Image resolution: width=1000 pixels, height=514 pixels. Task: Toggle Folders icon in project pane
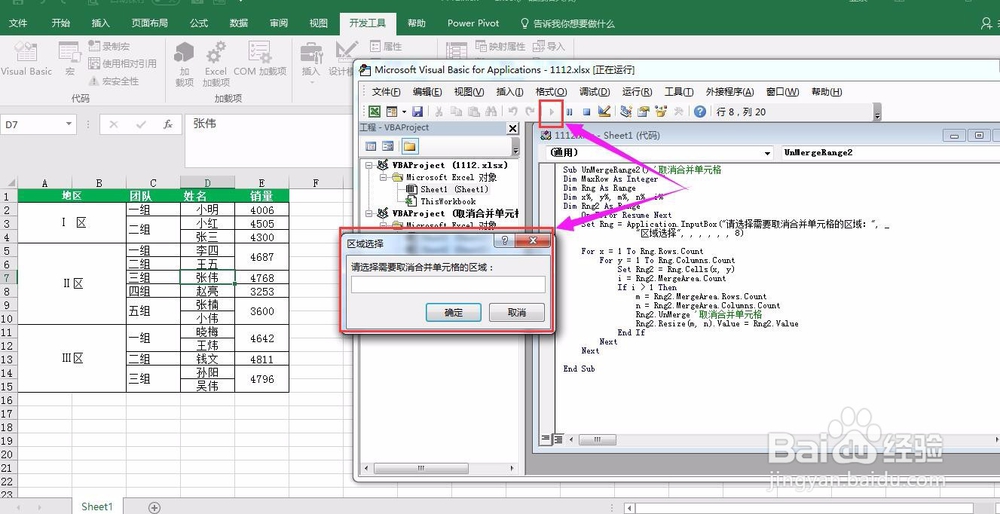[x=409, y=147]
